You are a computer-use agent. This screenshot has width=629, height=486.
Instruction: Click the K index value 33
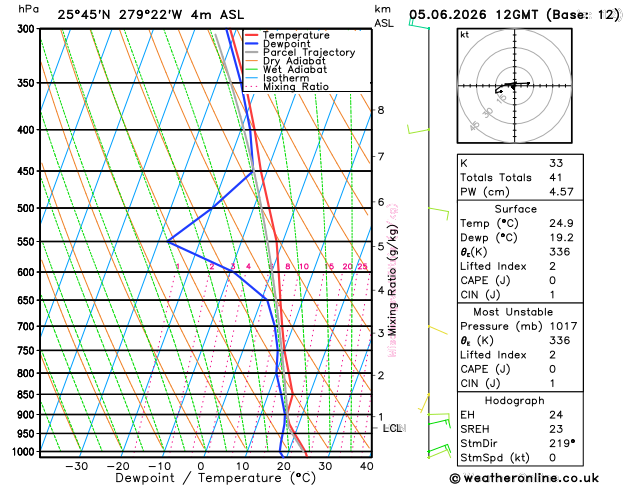coord(556,163)
